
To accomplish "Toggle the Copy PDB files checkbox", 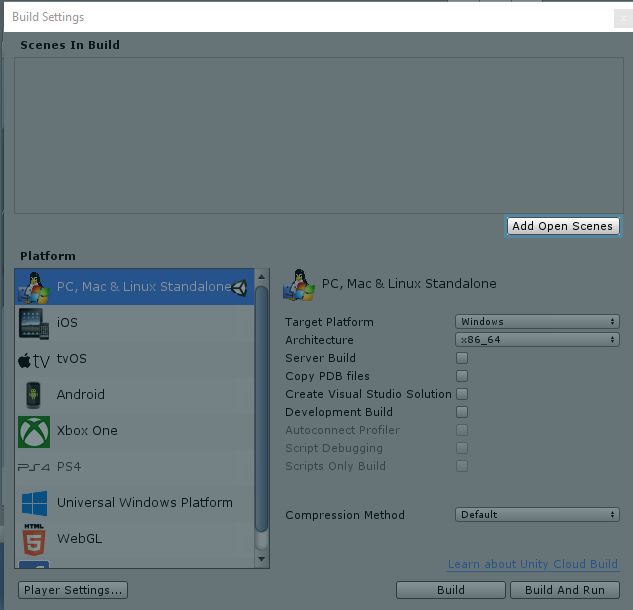I will click(x=462, y=376).
